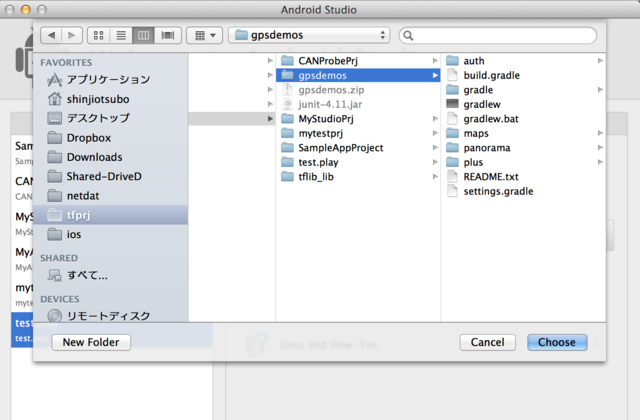Open the item arrangement dropdown
Screen dimensions: 640x420
204,35
